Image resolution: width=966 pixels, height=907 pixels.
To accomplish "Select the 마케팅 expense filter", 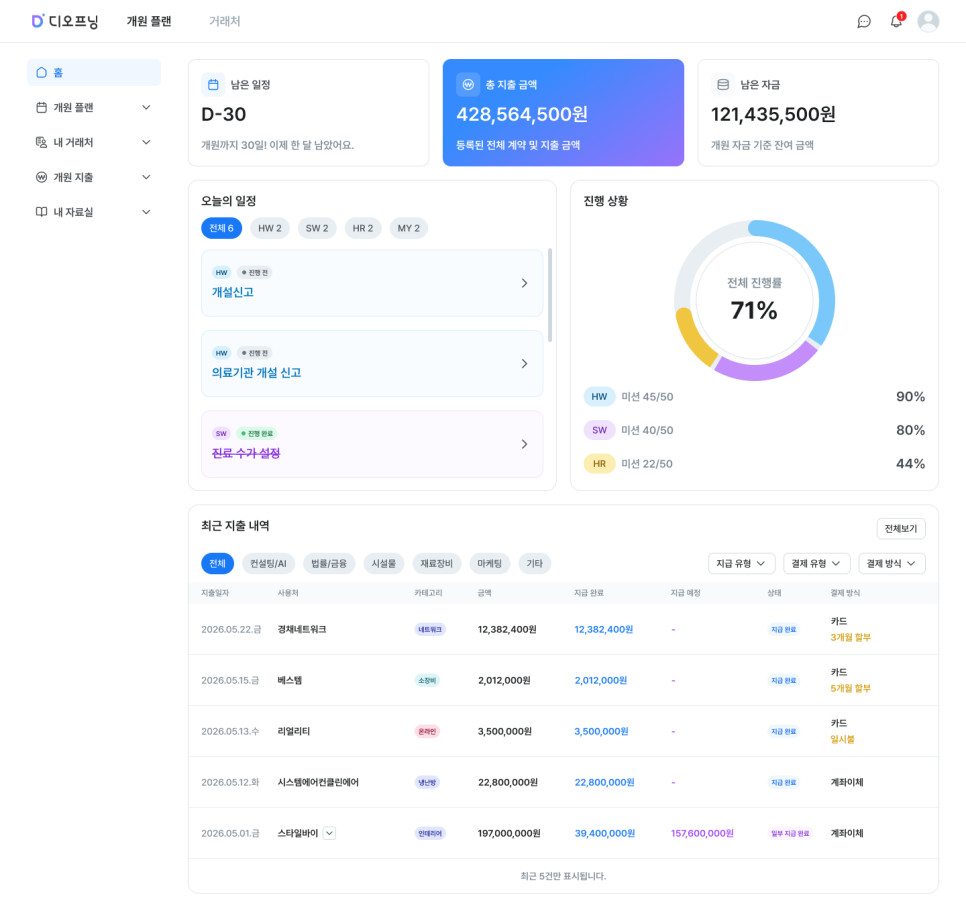I will (489, 563).
